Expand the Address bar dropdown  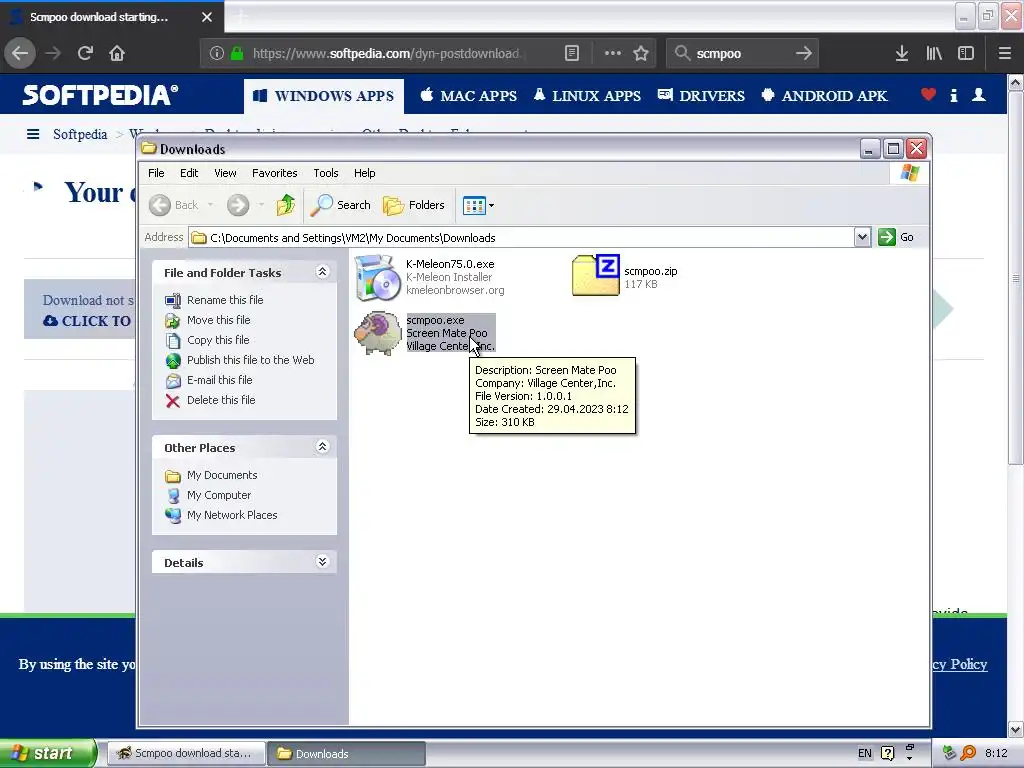[x=862, y=237]
